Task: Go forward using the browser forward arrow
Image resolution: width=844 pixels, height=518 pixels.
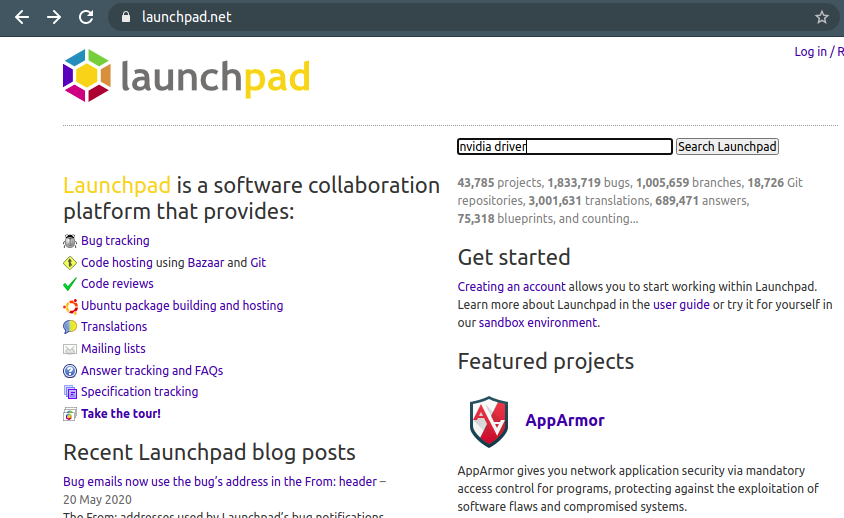Action: 54,17
